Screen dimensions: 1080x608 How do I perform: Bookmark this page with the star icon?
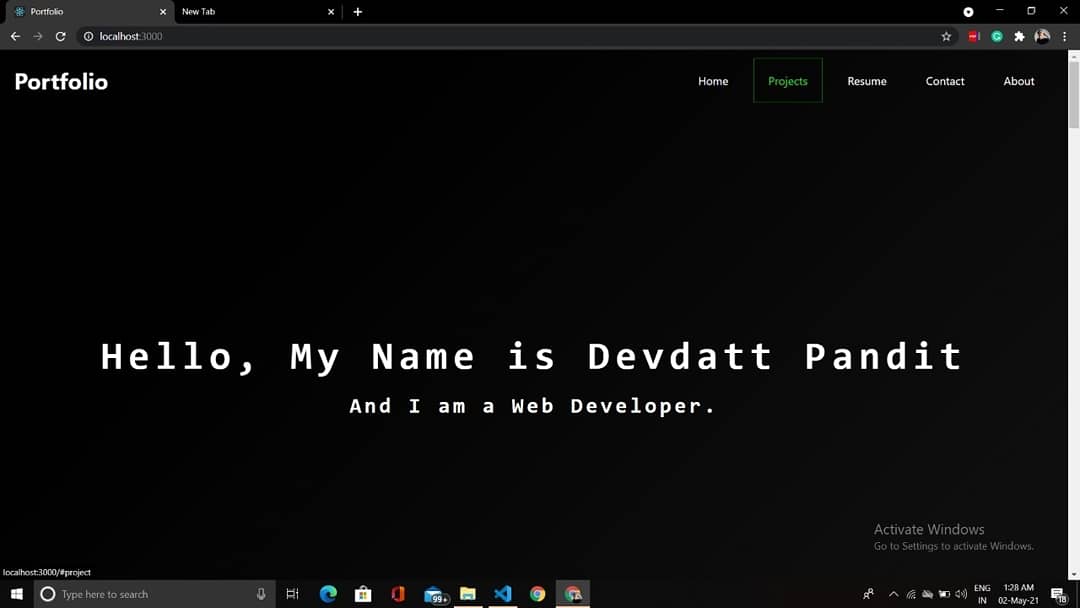(946, 36)
